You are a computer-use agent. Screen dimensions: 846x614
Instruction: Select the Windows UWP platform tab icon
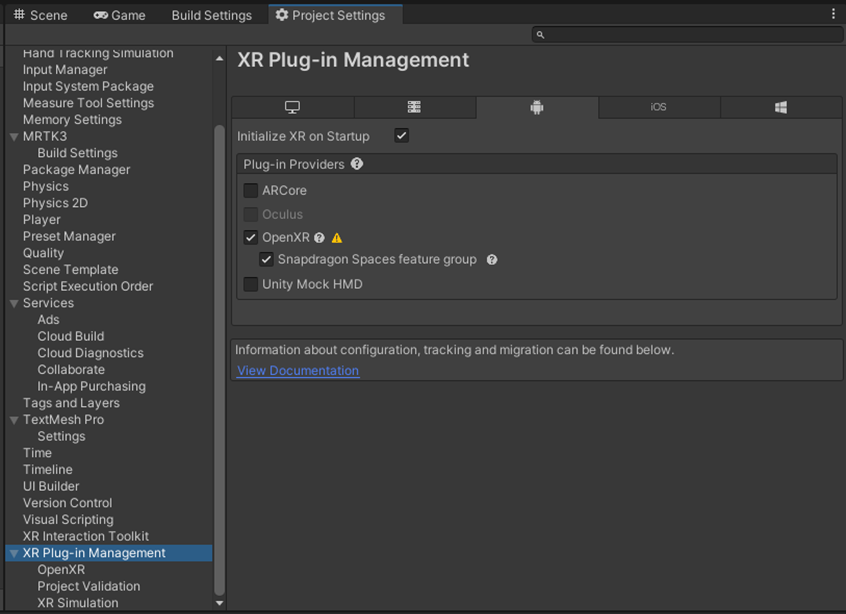[781, 107]
